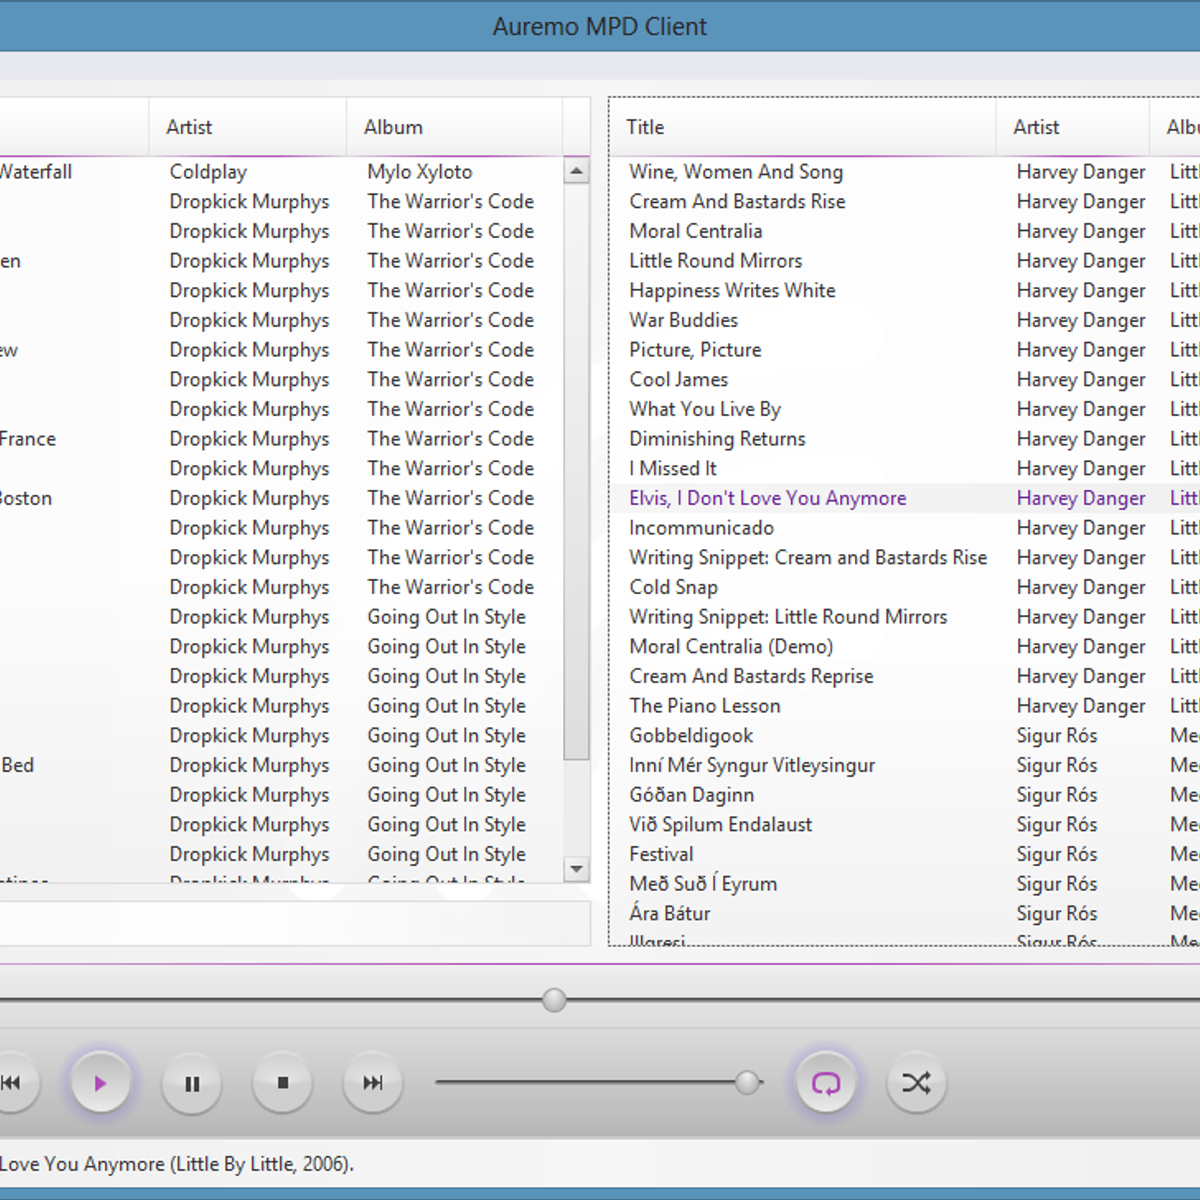Click the Pause button
Image resolution: width=1200 pixels, height=1200 pixels.
pos(192,1083)
